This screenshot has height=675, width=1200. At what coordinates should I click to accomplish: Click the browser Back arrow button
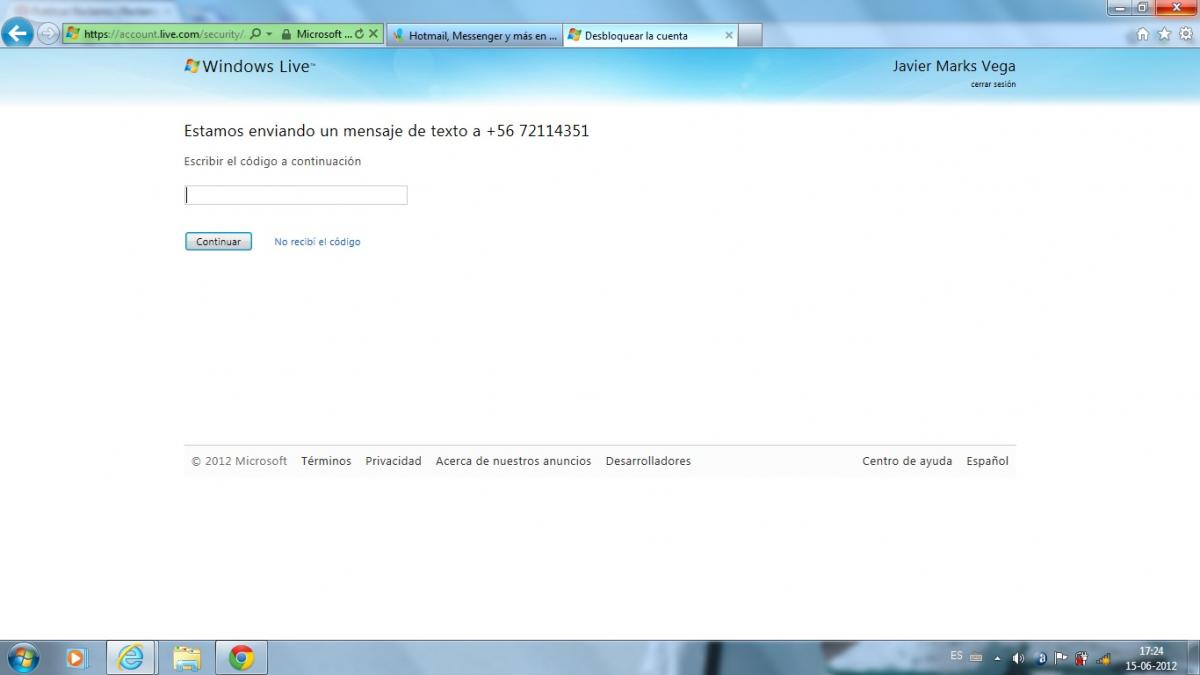point(17,33)
